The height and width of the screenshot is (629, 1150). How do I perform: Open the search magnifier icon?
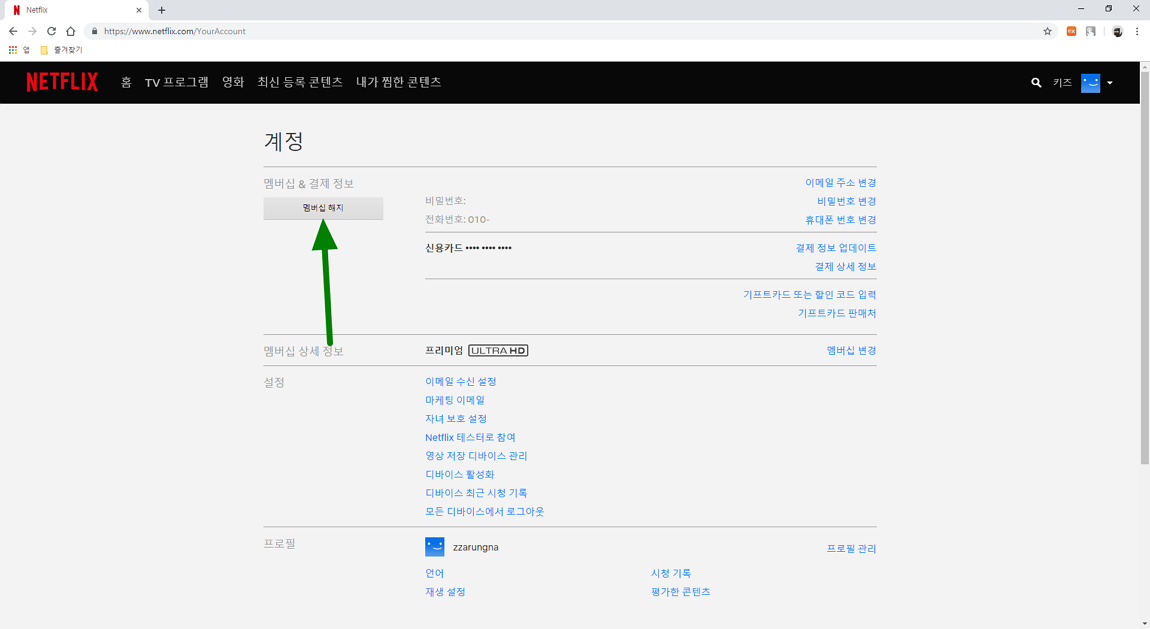(1036, 83)
